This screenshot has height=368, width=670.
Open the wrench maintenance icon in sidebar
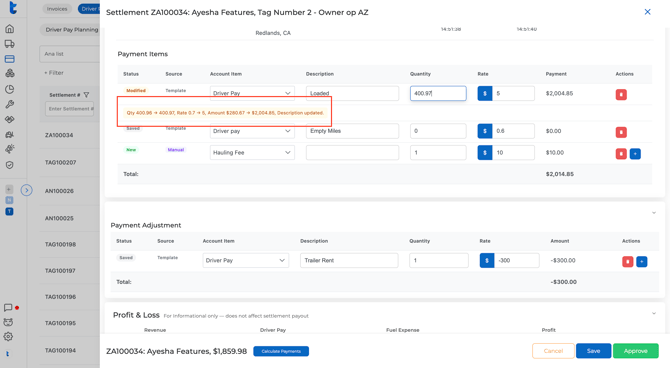point(9,104)
